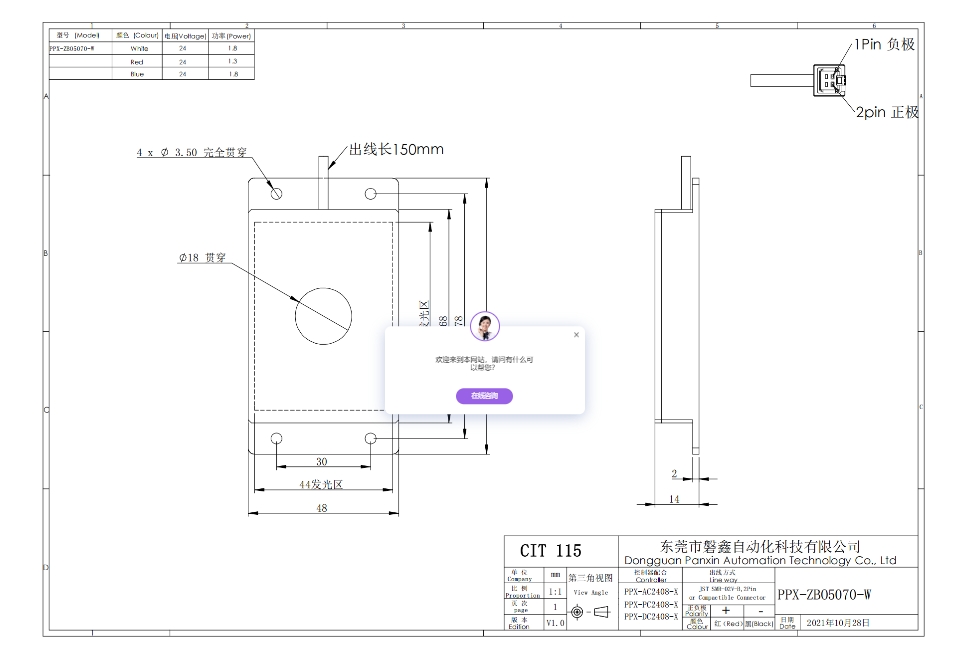The image size is (972, 669).
Task: Click the Ø18 center hole circle
Action: (x=323, y=314)
